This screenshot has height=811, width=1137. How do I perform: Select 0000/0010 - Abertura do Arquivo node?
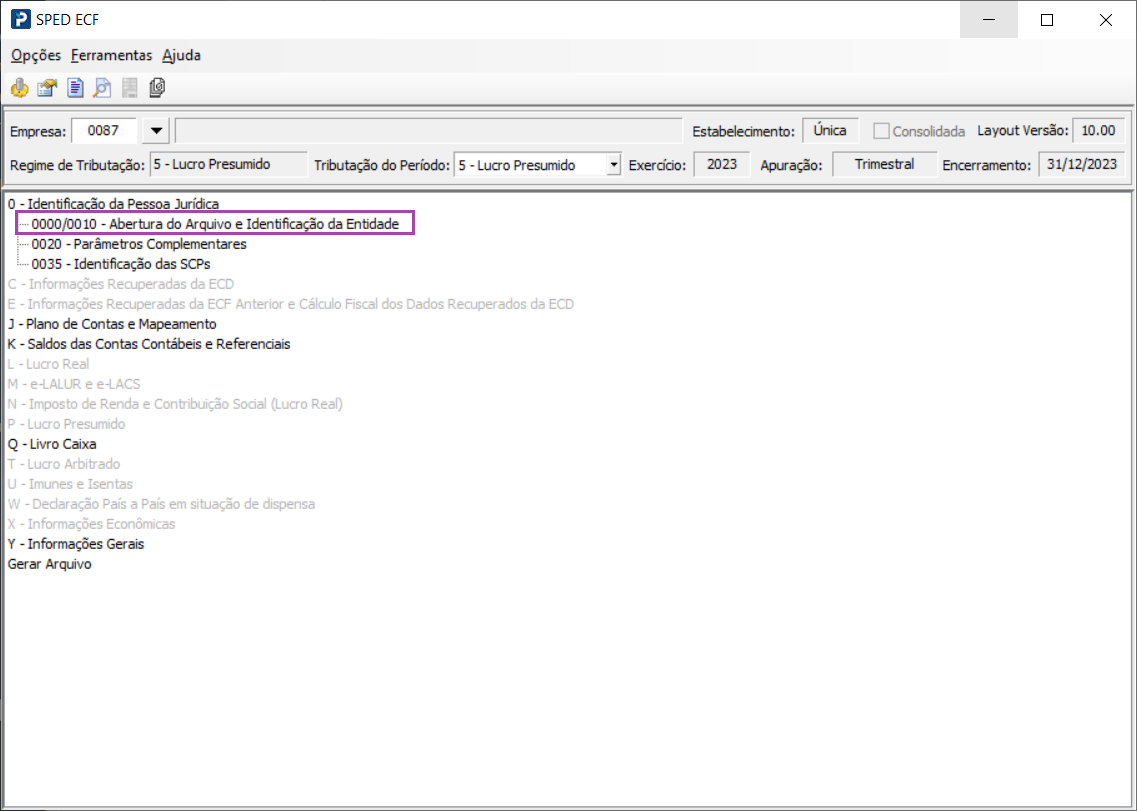pyautogui.click(x=215, y=224)
